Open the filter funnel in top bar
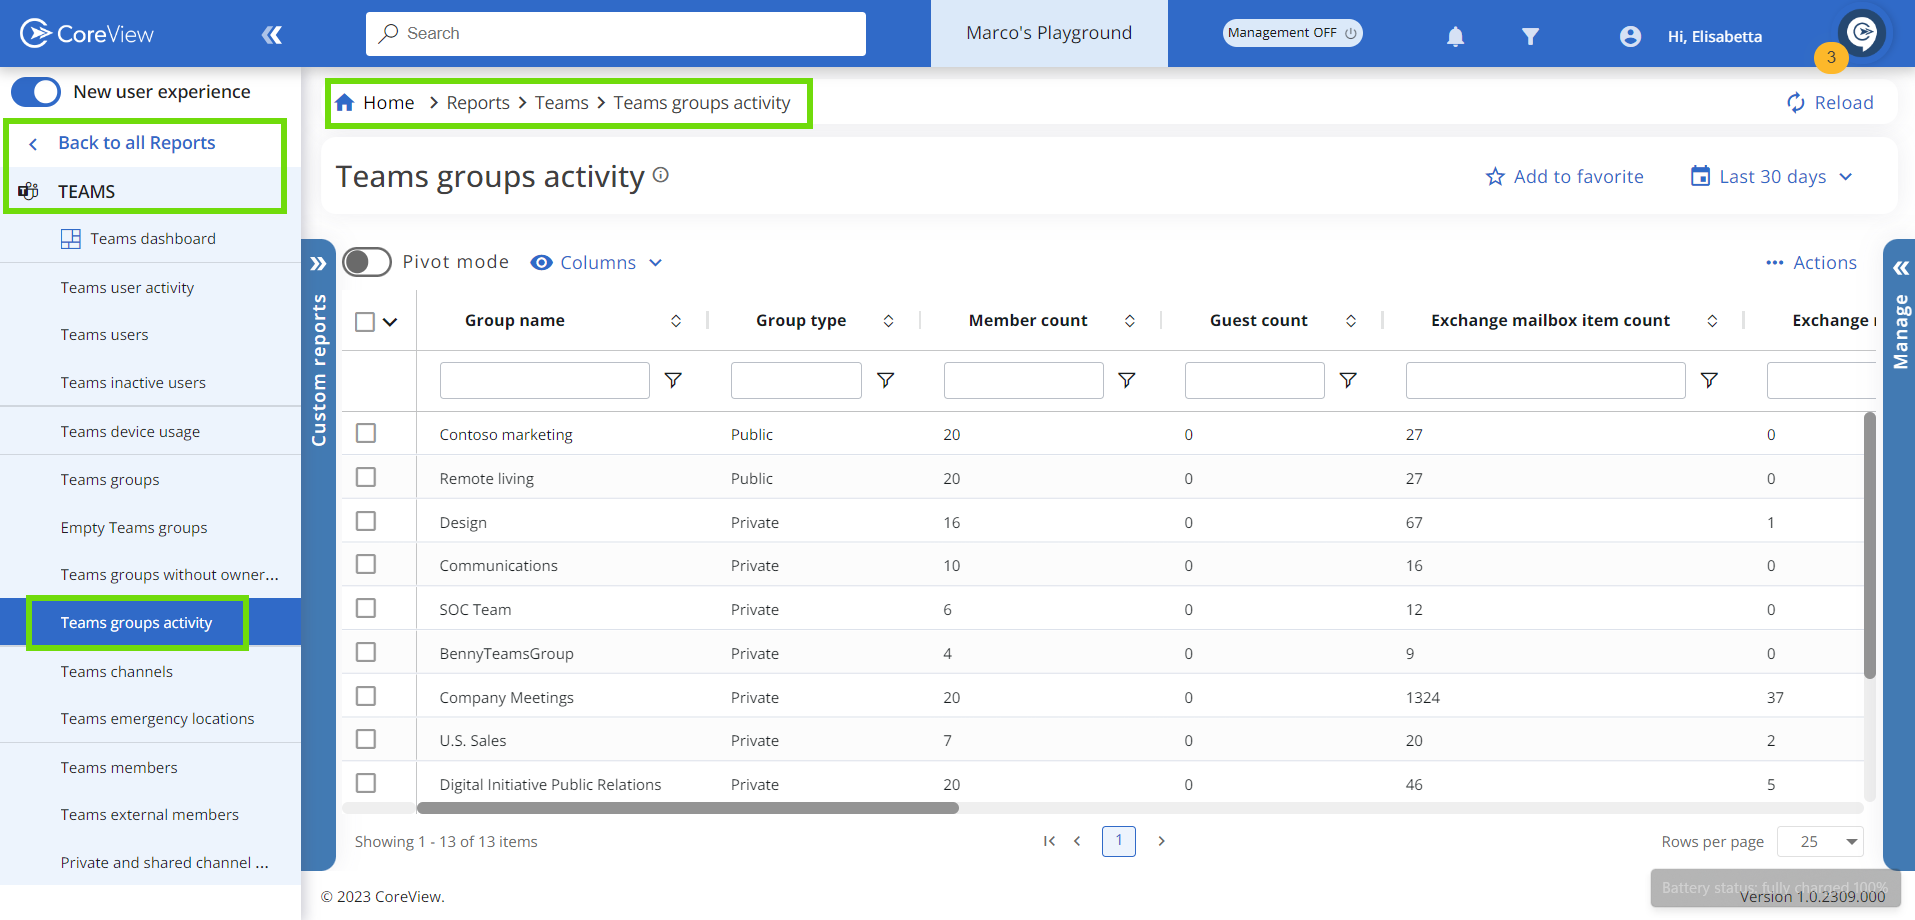 [x=1530, y=37]
